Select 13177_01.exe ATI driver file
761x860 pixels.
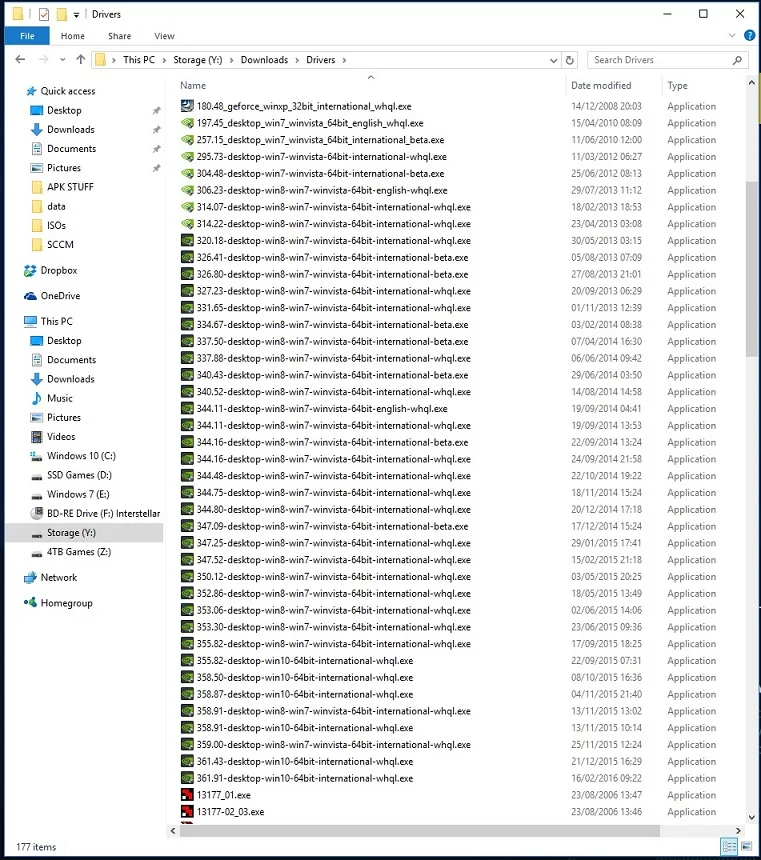(223, 795)
